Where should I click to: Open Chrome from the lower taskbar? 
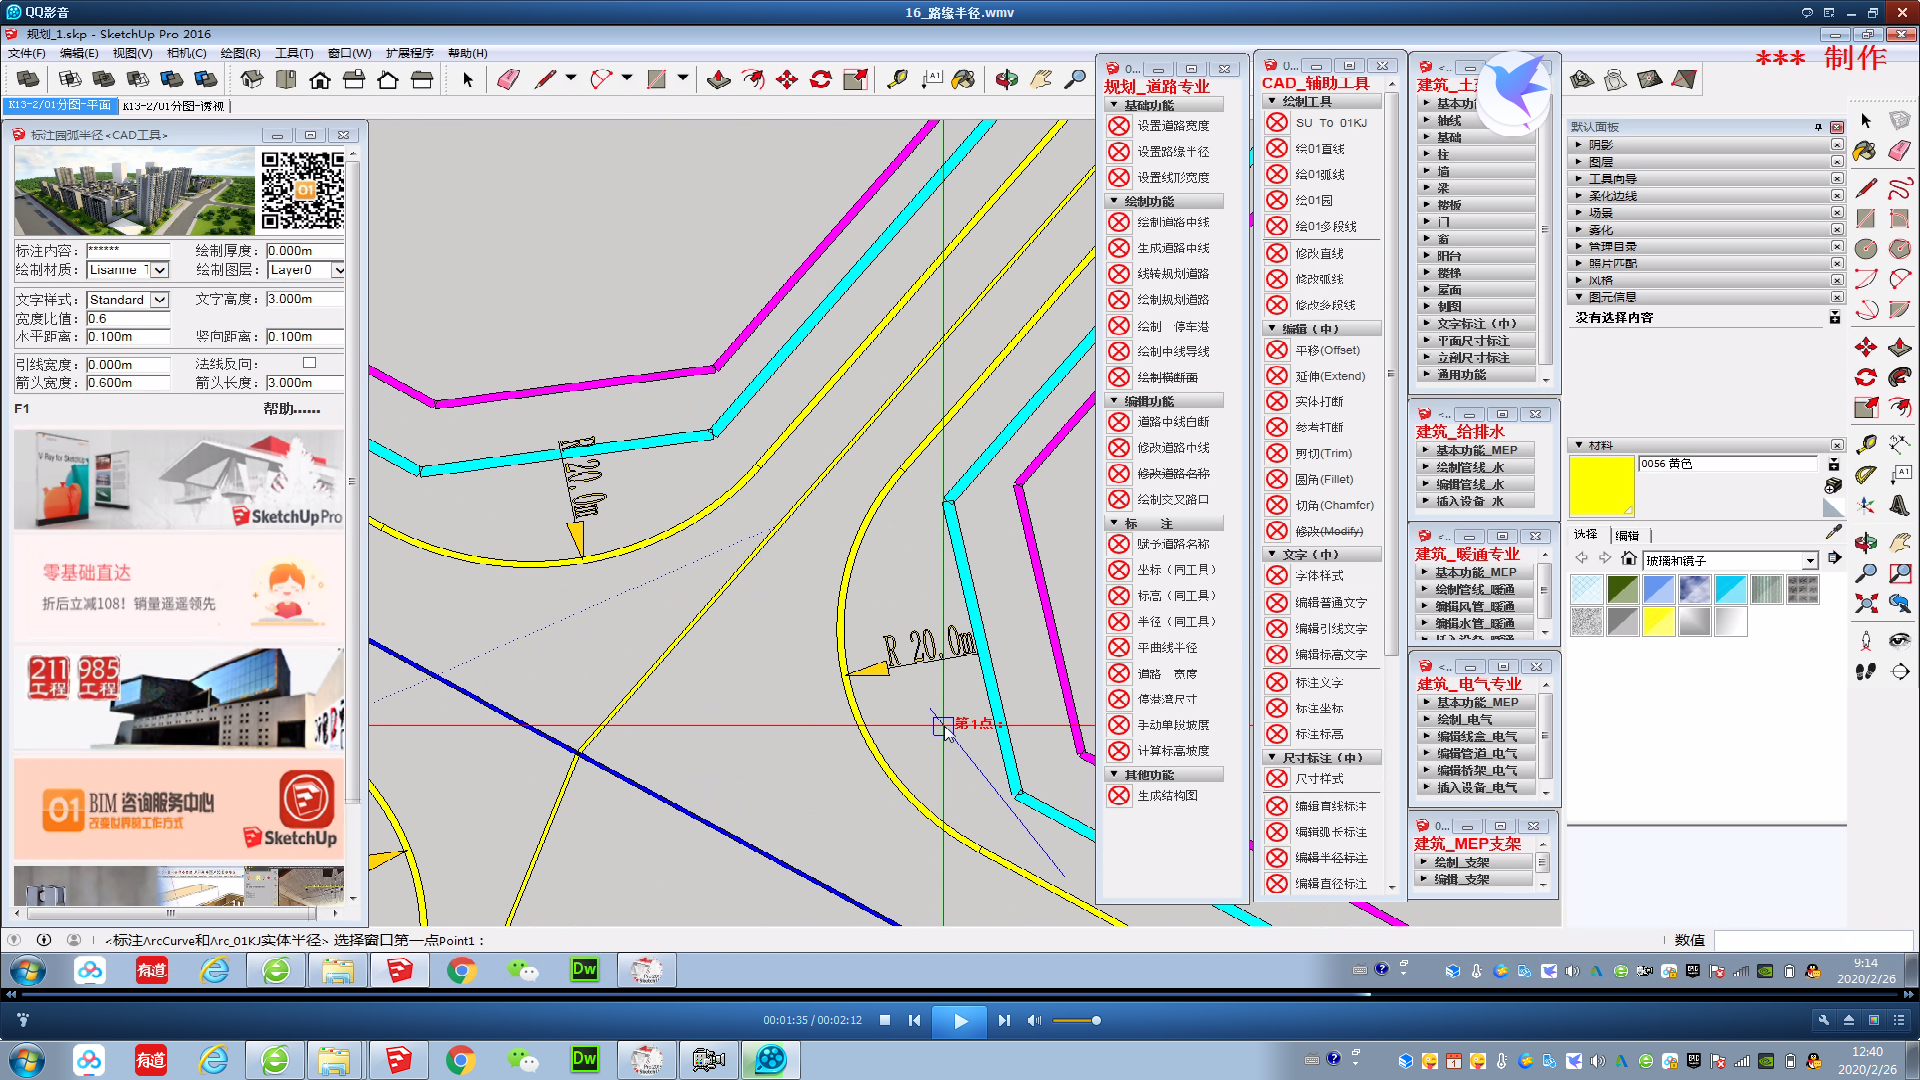460,1060
